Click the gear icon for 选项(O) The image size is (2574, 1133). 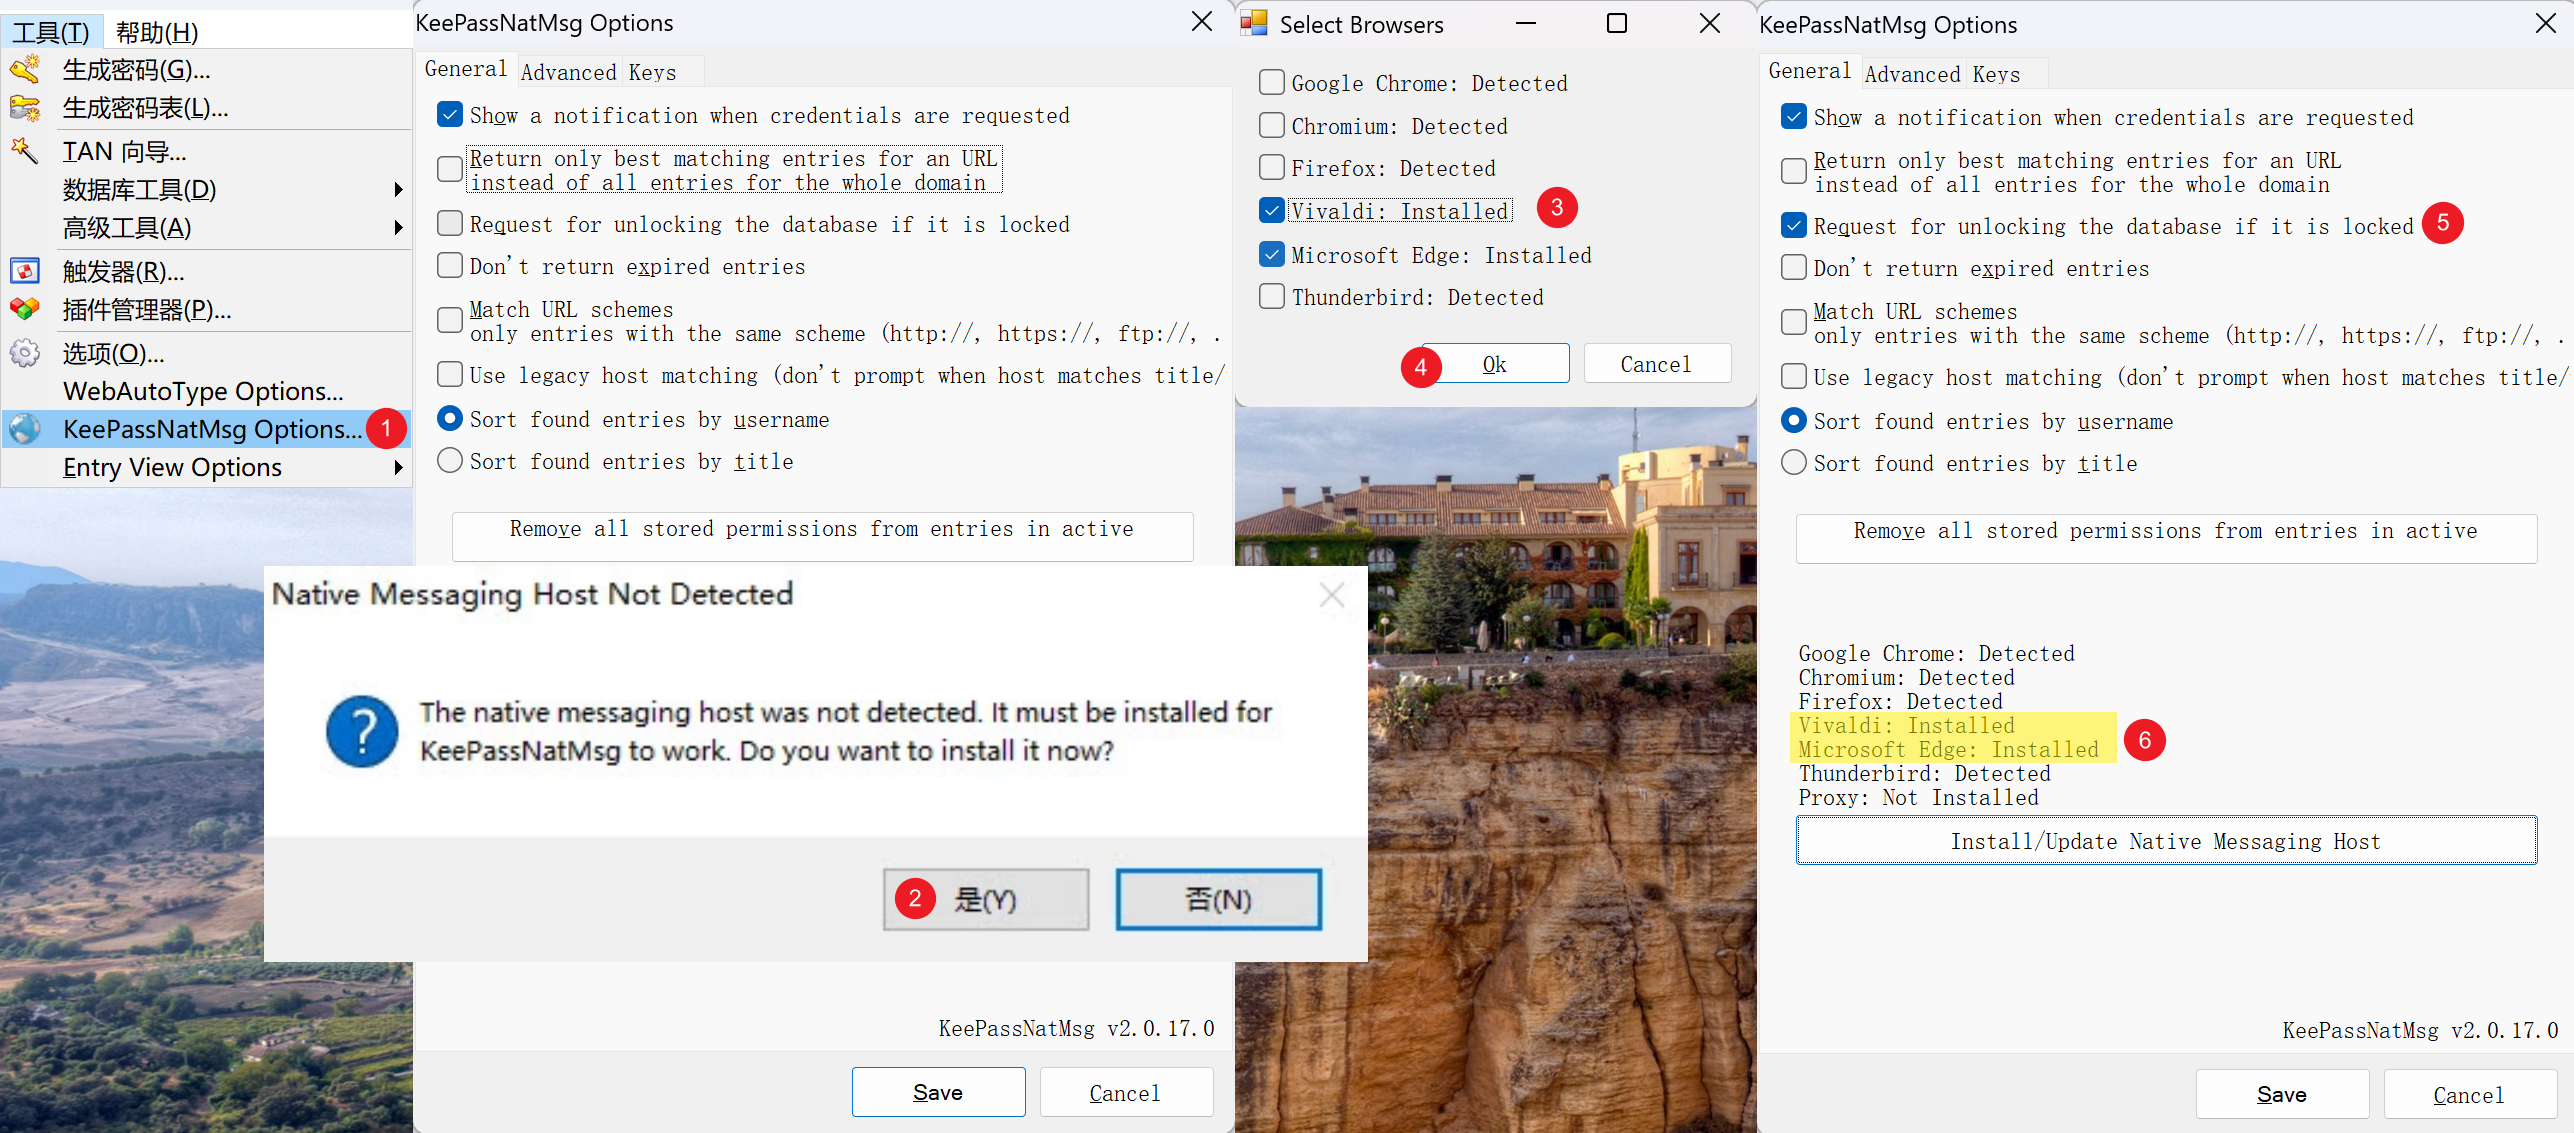tap(25, 353)
